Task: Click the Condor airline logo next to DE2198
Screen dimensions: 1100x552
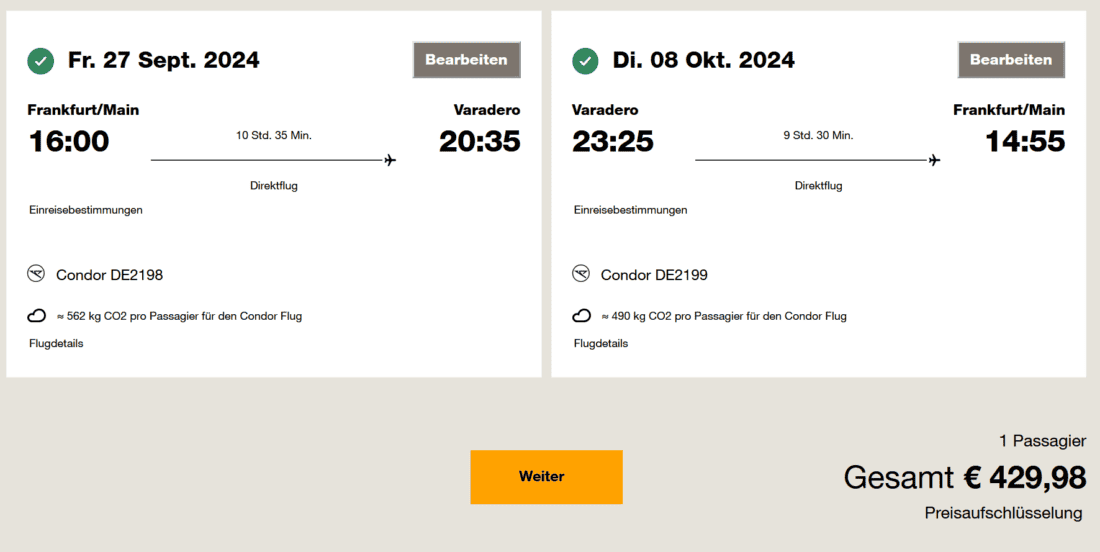Action: point(37,274)
